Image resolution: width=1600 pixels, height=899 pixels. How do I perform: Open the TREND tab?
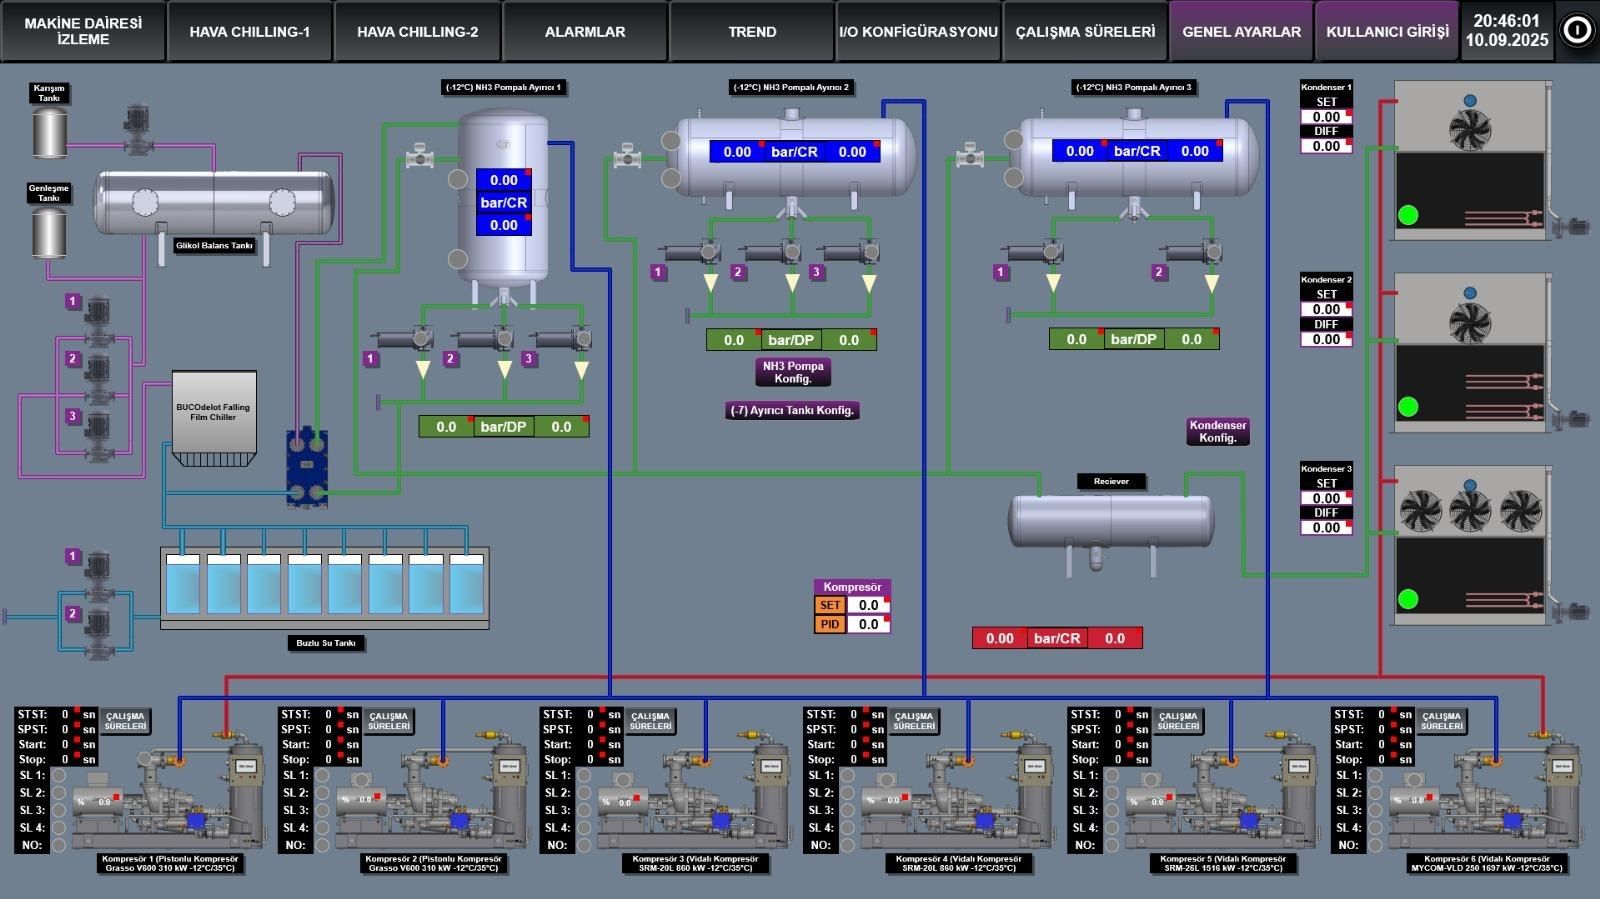752,31
